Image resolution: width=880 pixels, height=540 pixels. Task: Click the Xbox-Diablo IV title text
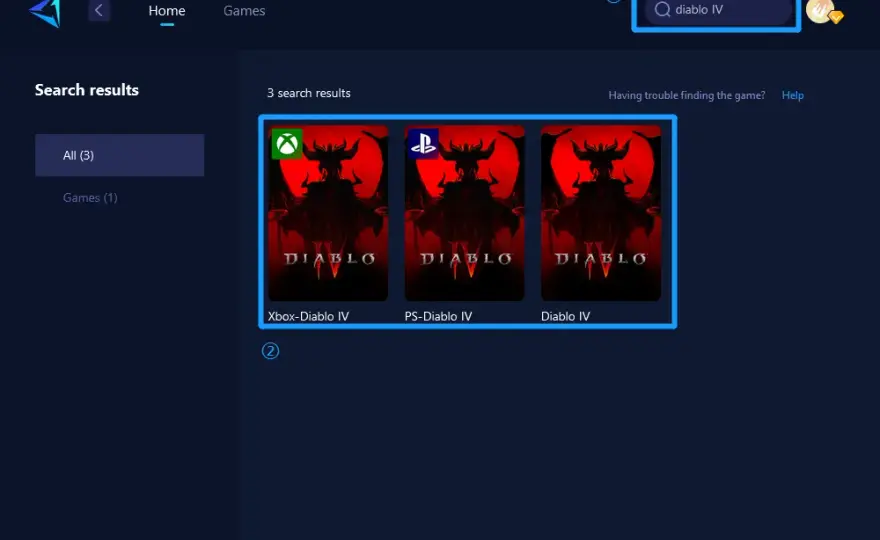[x=308, y=317]
